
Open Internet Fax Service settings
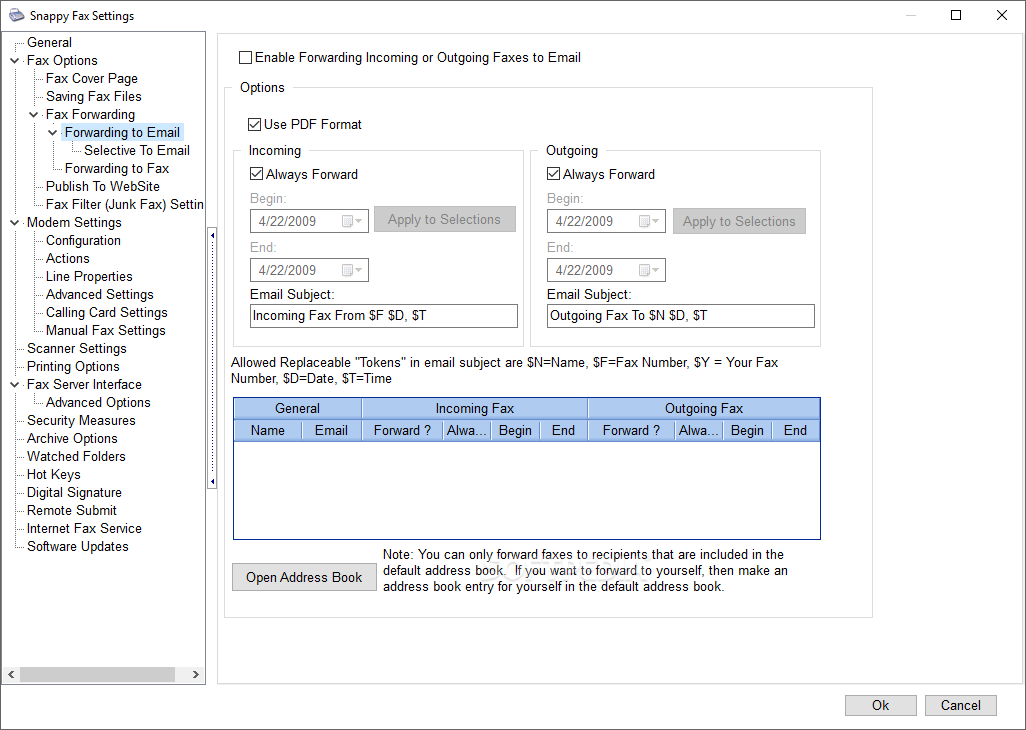[84, 529]
